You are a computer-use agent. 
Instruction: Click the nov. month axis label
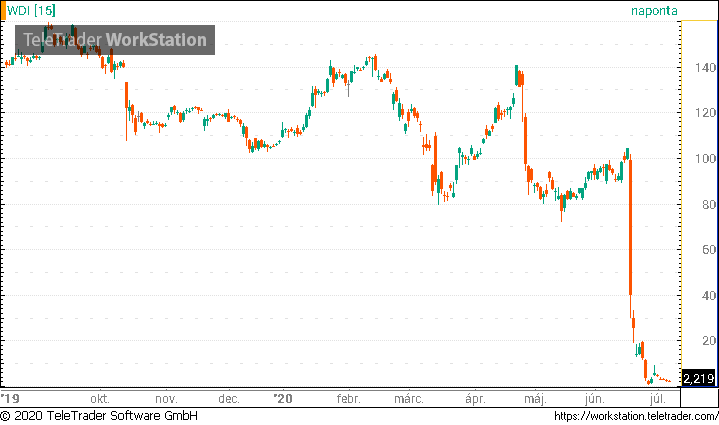[166, 398]
